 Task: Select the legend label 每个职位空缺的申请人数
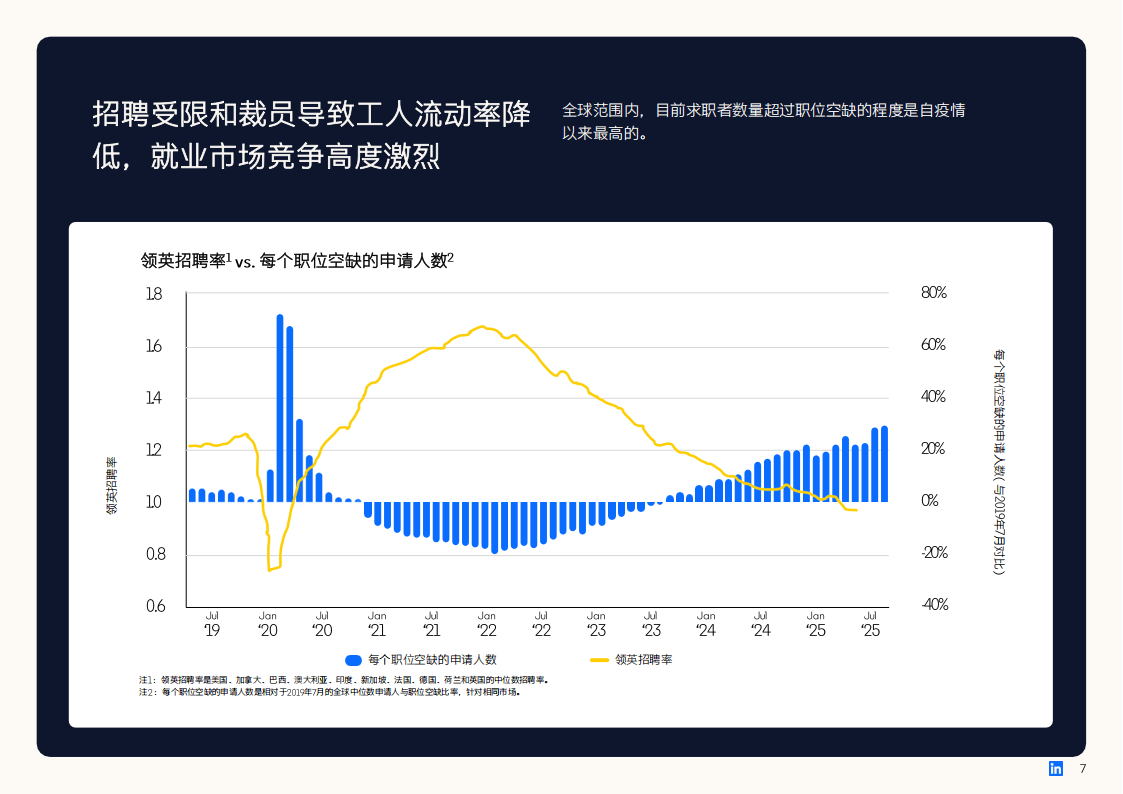[x=432, y=660]
